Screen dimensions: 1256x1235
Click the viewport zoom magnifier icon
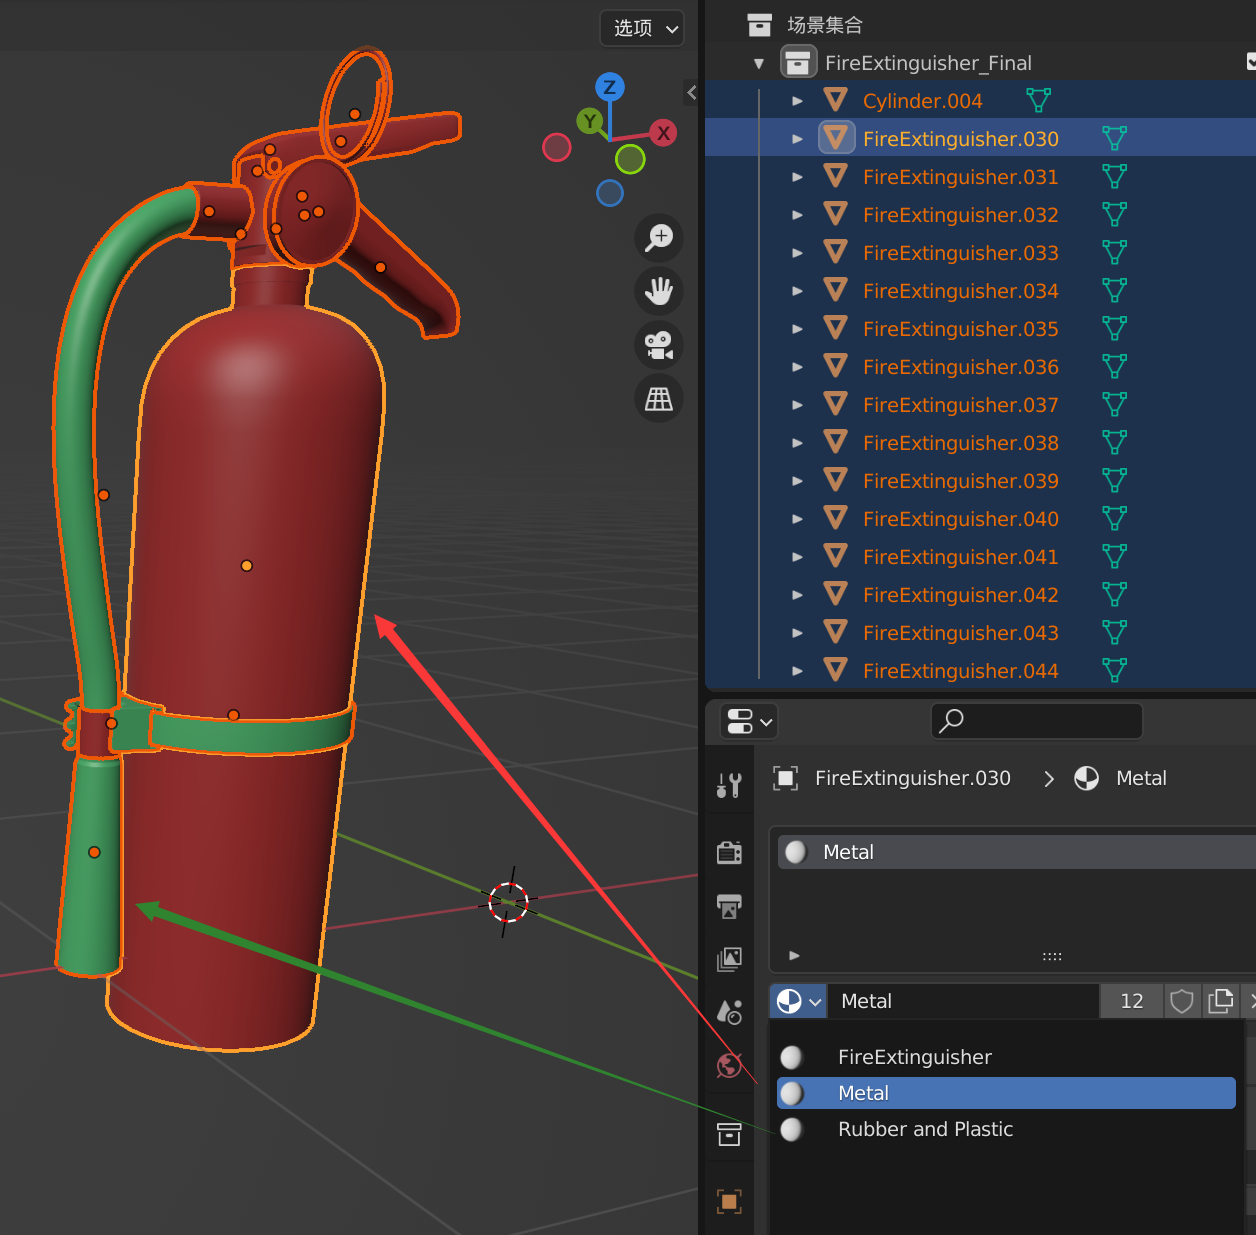(x=658, y=238)
